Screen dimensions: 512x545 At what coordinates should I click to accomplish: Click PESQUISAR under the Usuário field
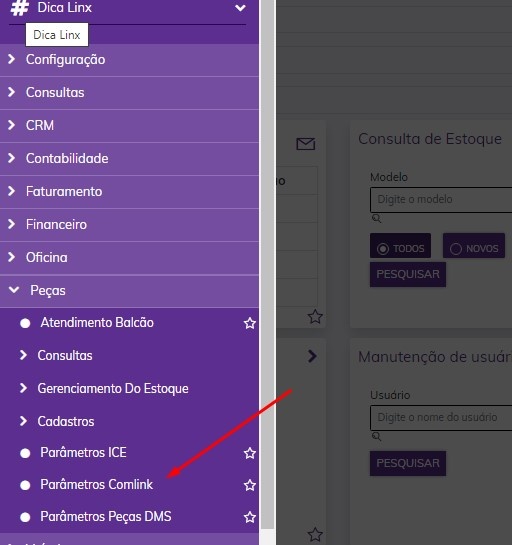408,463
